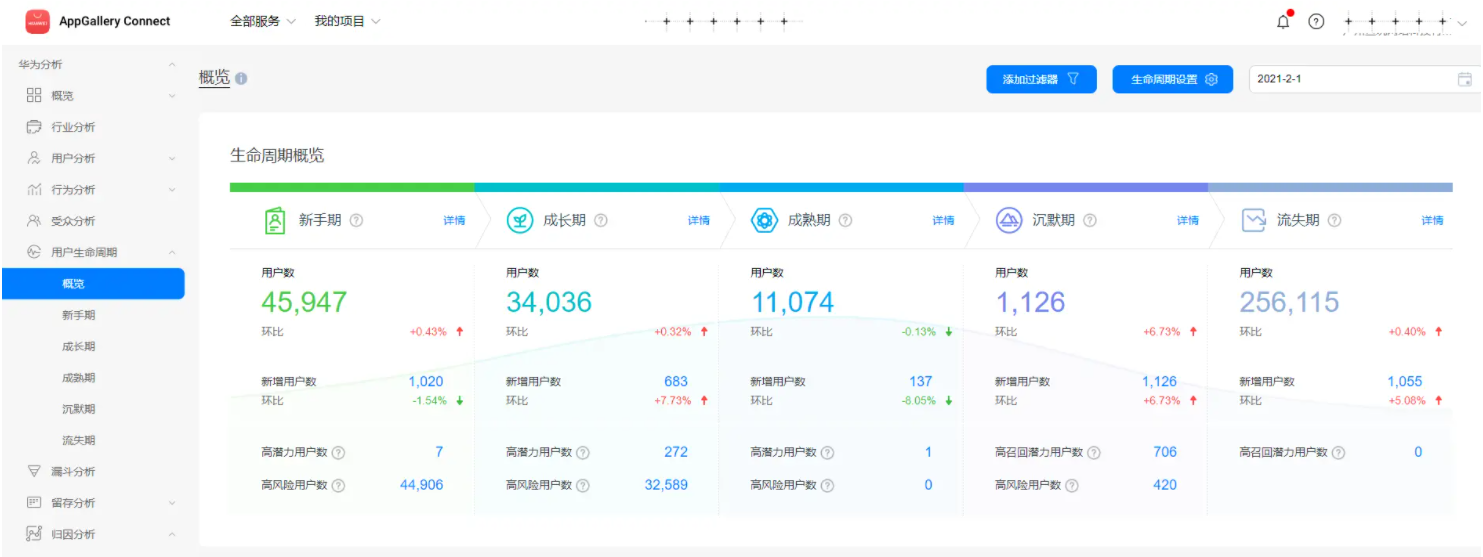Click help icon for 沉默期 高召回潜力用户数
Screen dimensions: 1483x557
(1094, 453)
